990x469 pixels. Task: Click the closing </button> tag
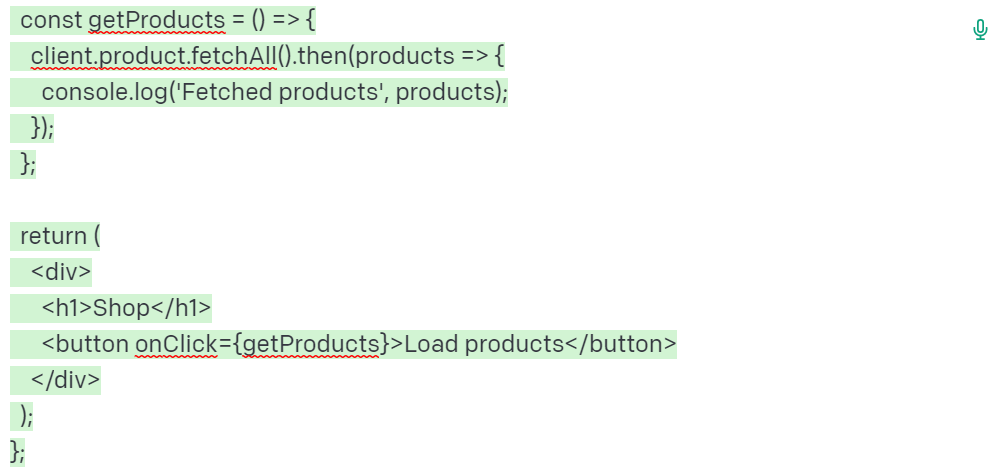pyautogui.click(x=620, y=345)
